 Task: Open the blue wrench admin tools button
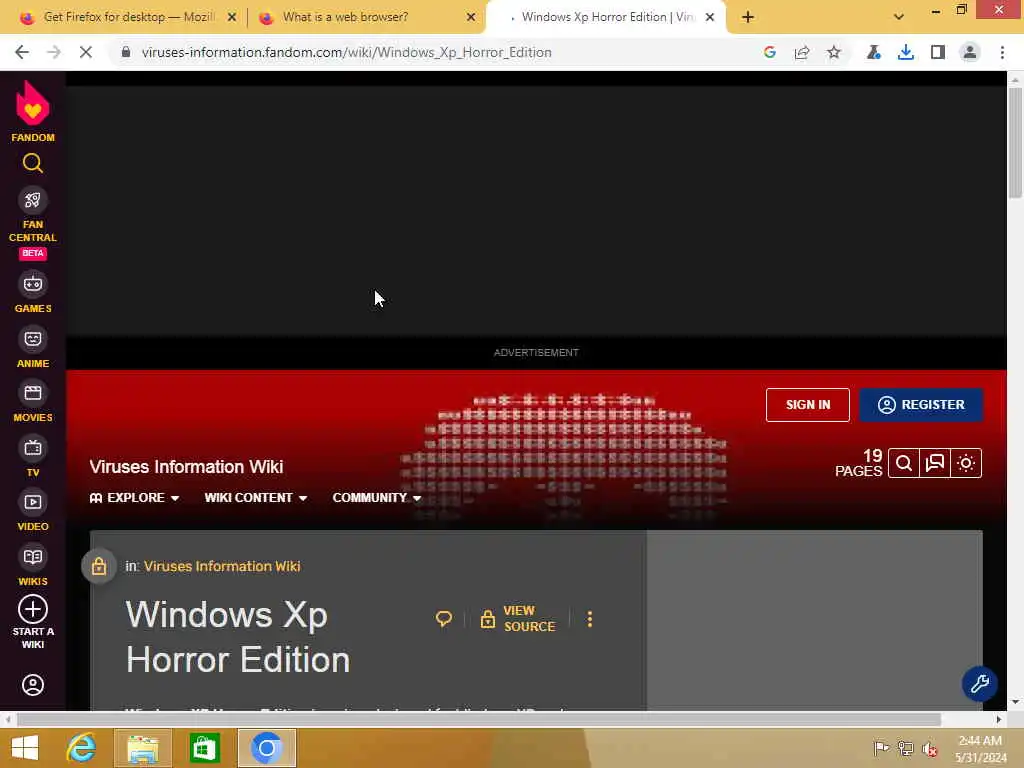(980, 684)
